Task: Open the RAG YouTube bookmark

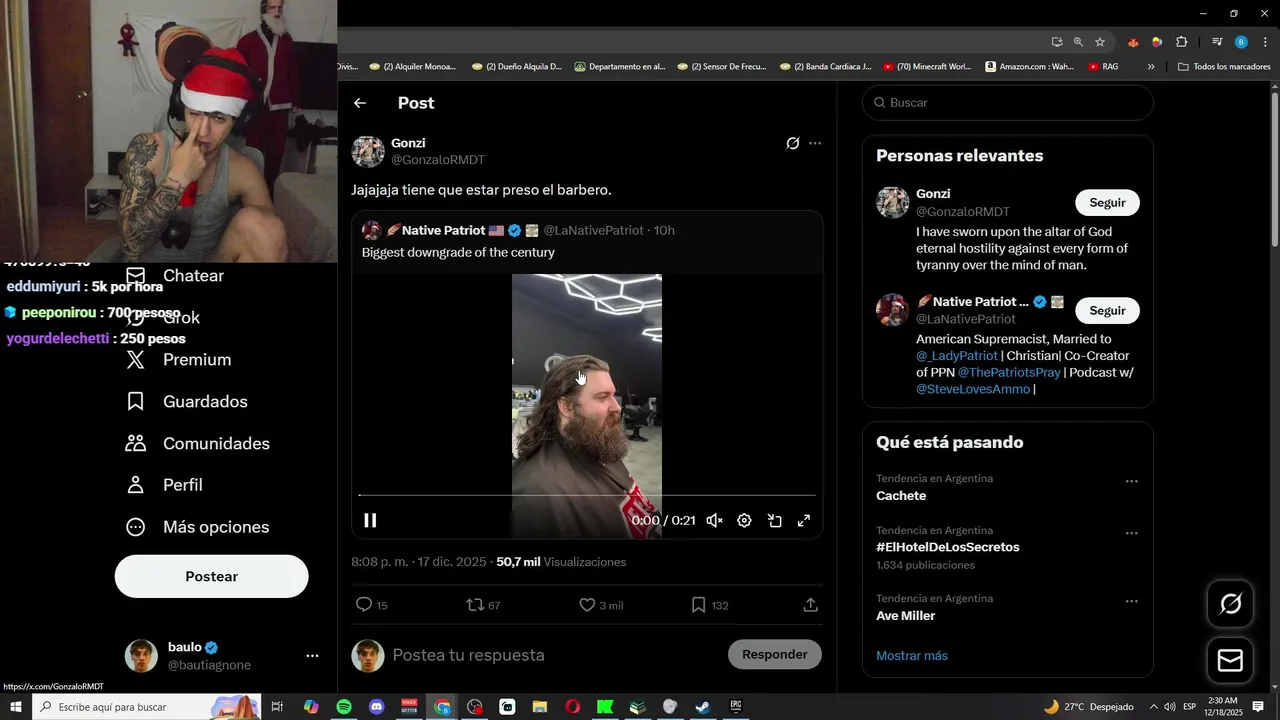Action: [x=1103, y=67]
